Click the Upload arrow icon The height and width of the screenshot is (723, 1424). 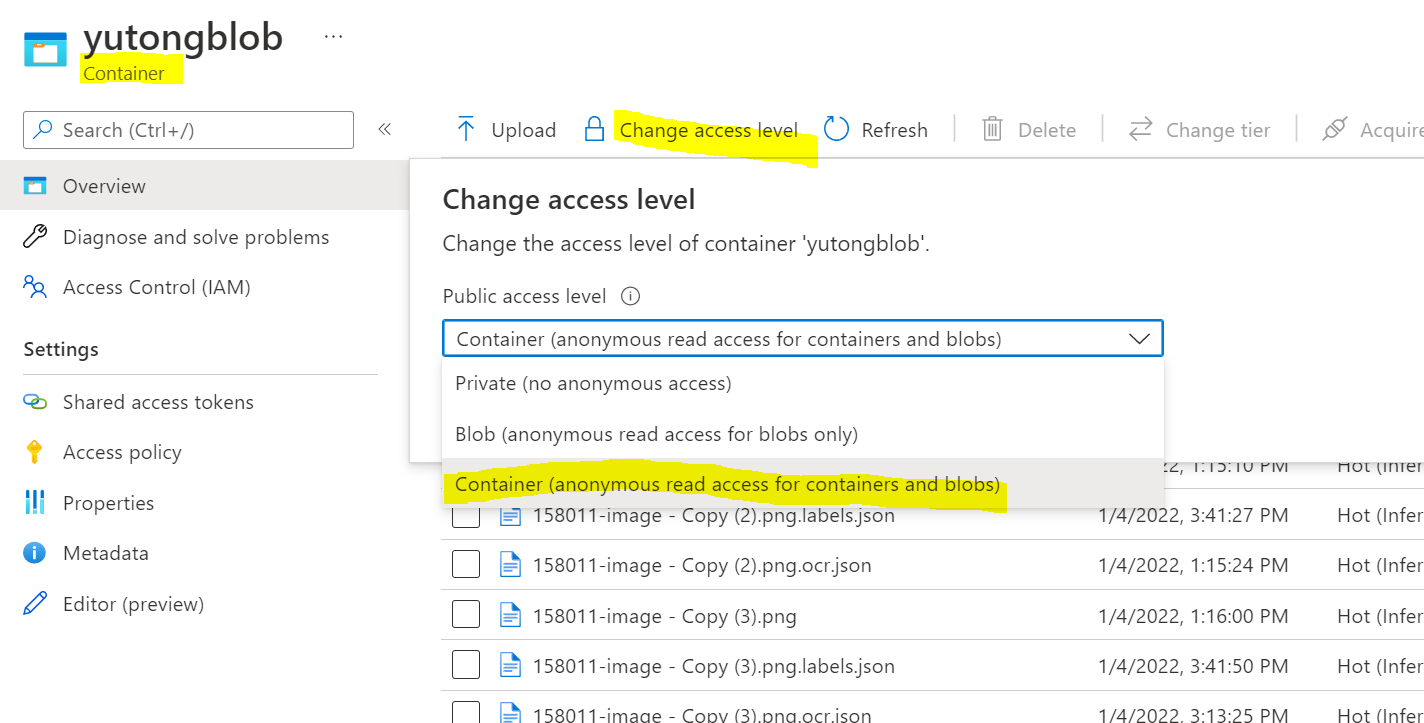465,129
